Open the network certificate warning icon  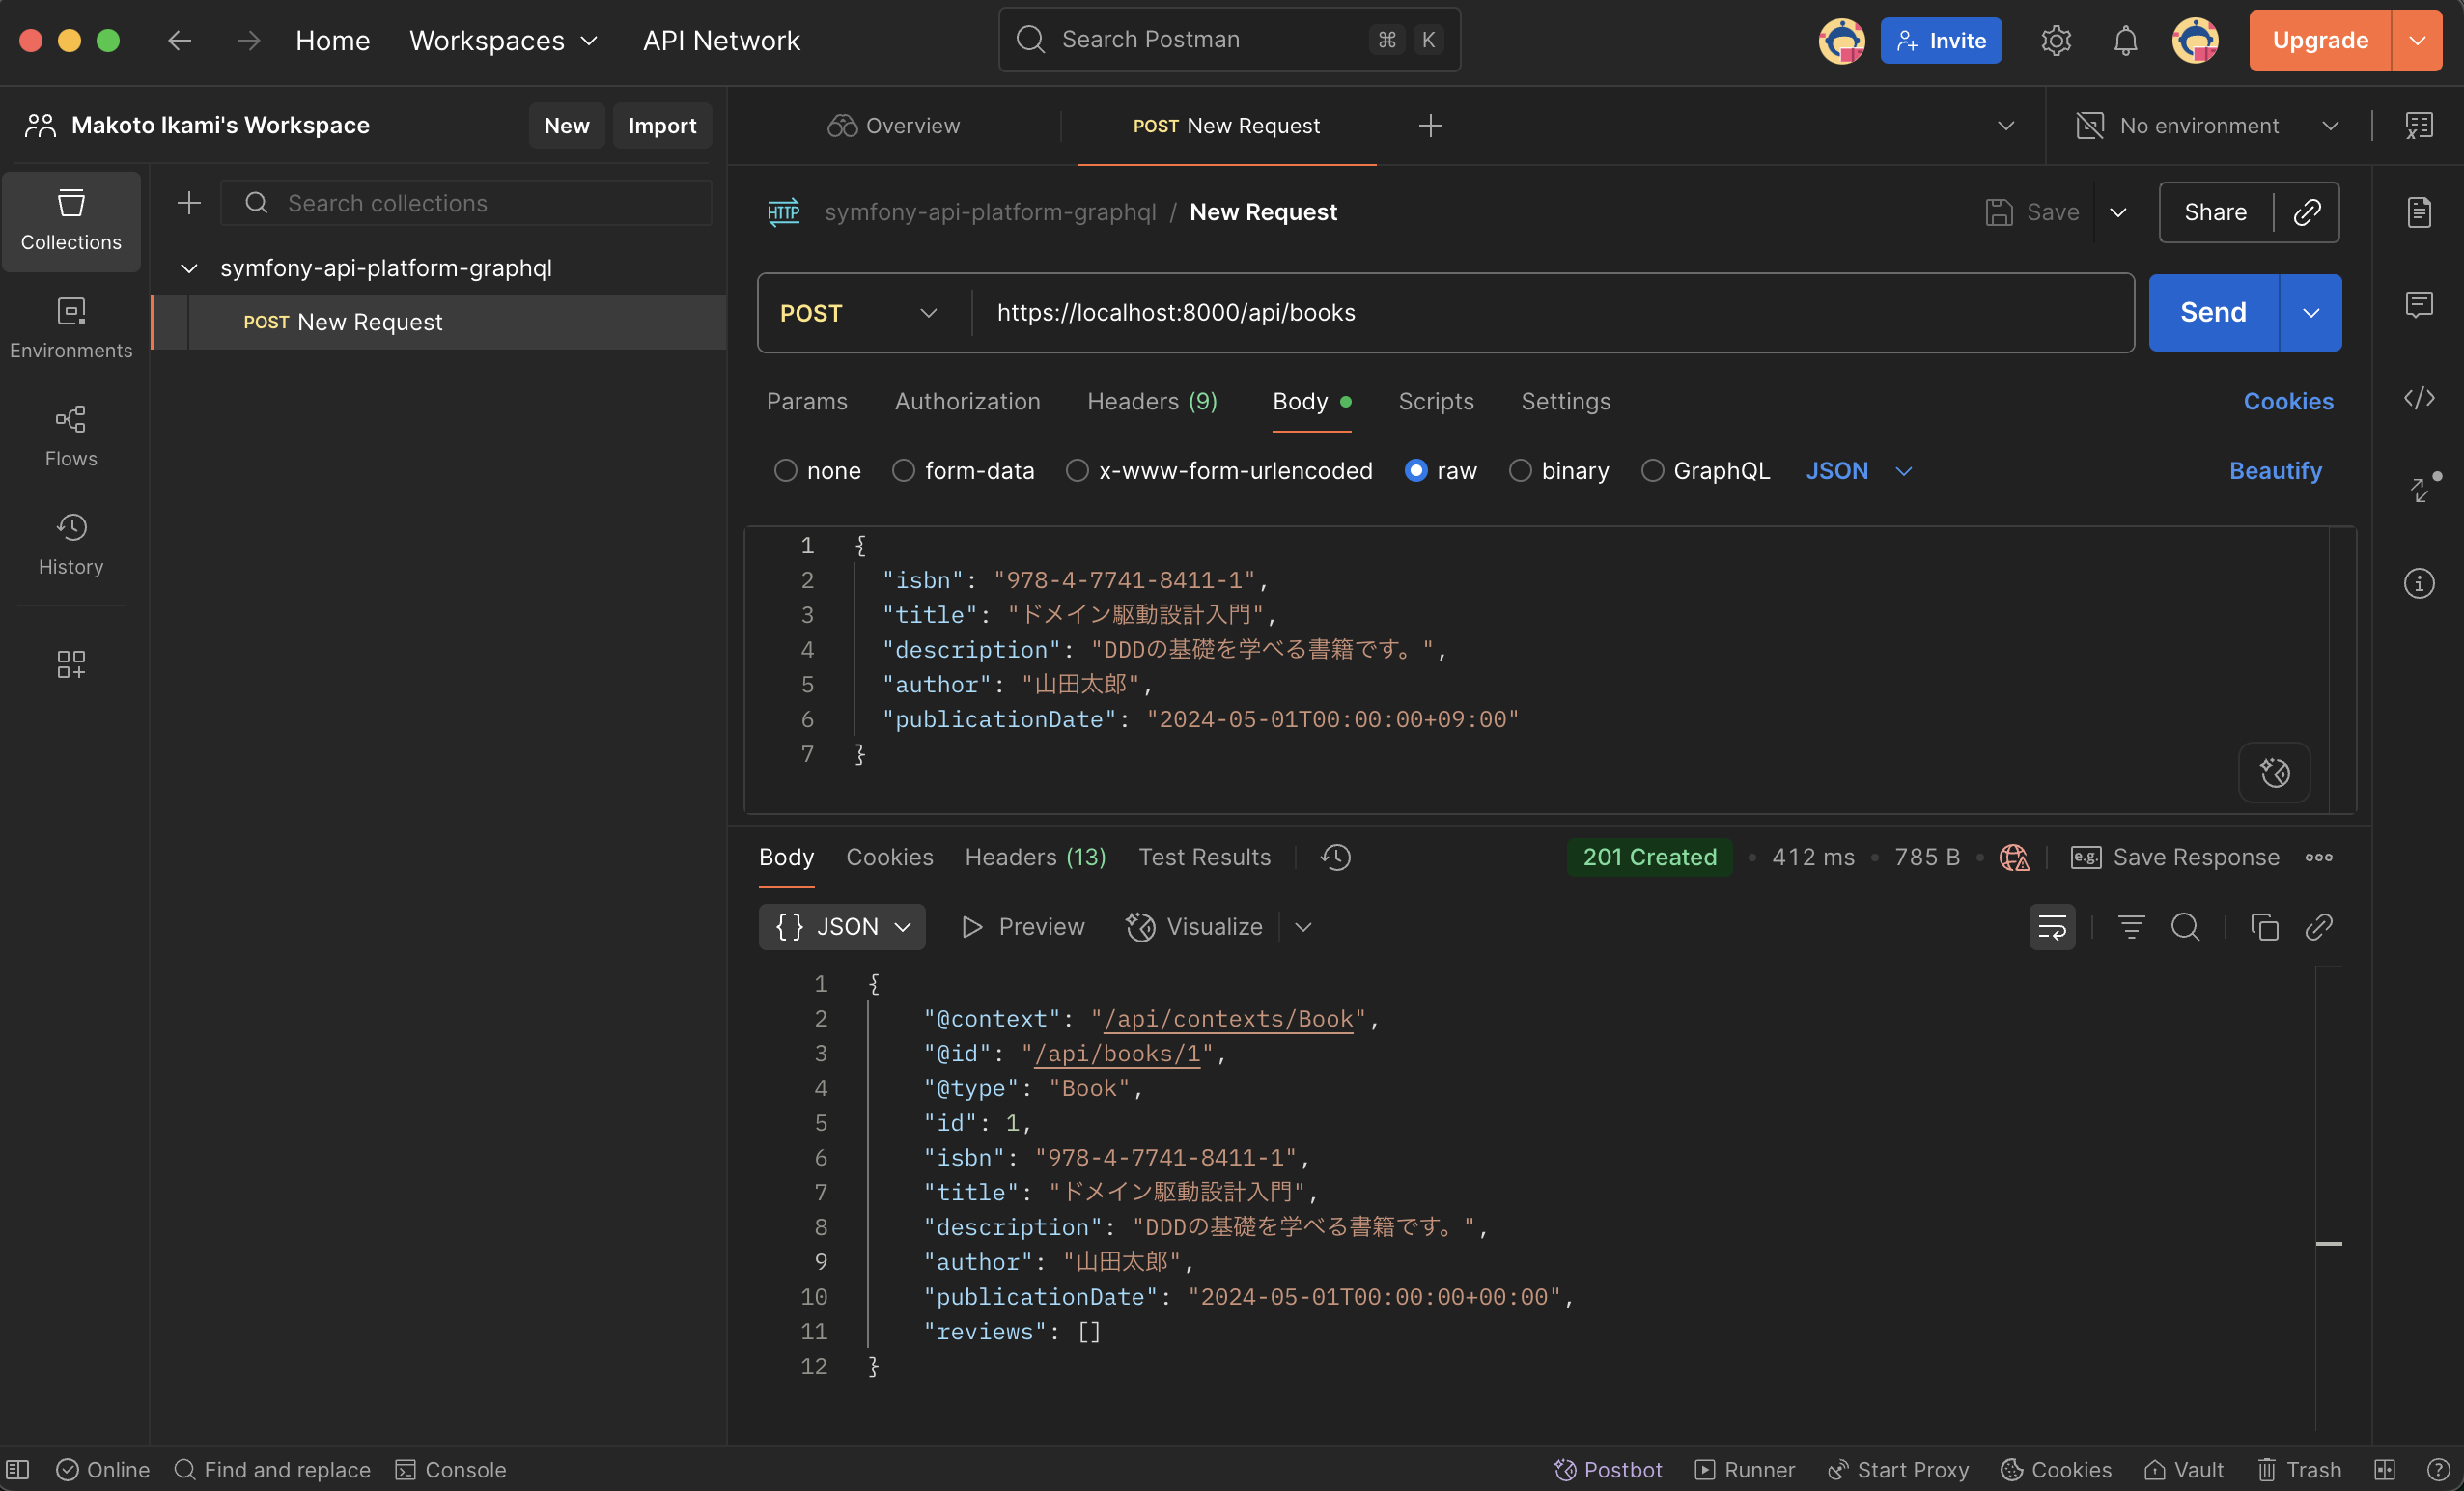tap(2013, 857)
